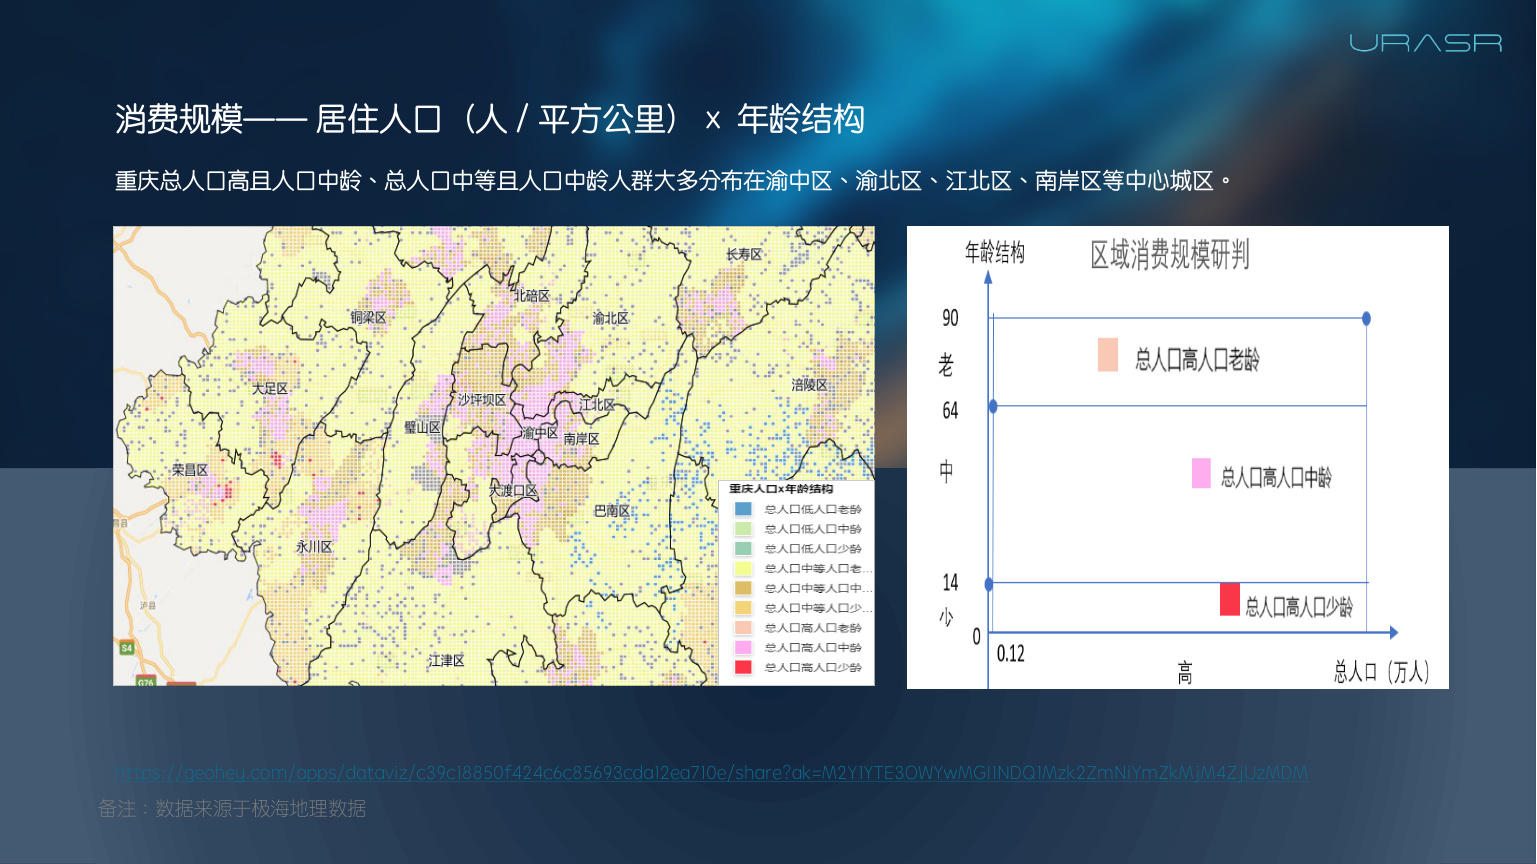Click the peach 总人口高人口老龄 swatch in map legend

coord(743,628)
